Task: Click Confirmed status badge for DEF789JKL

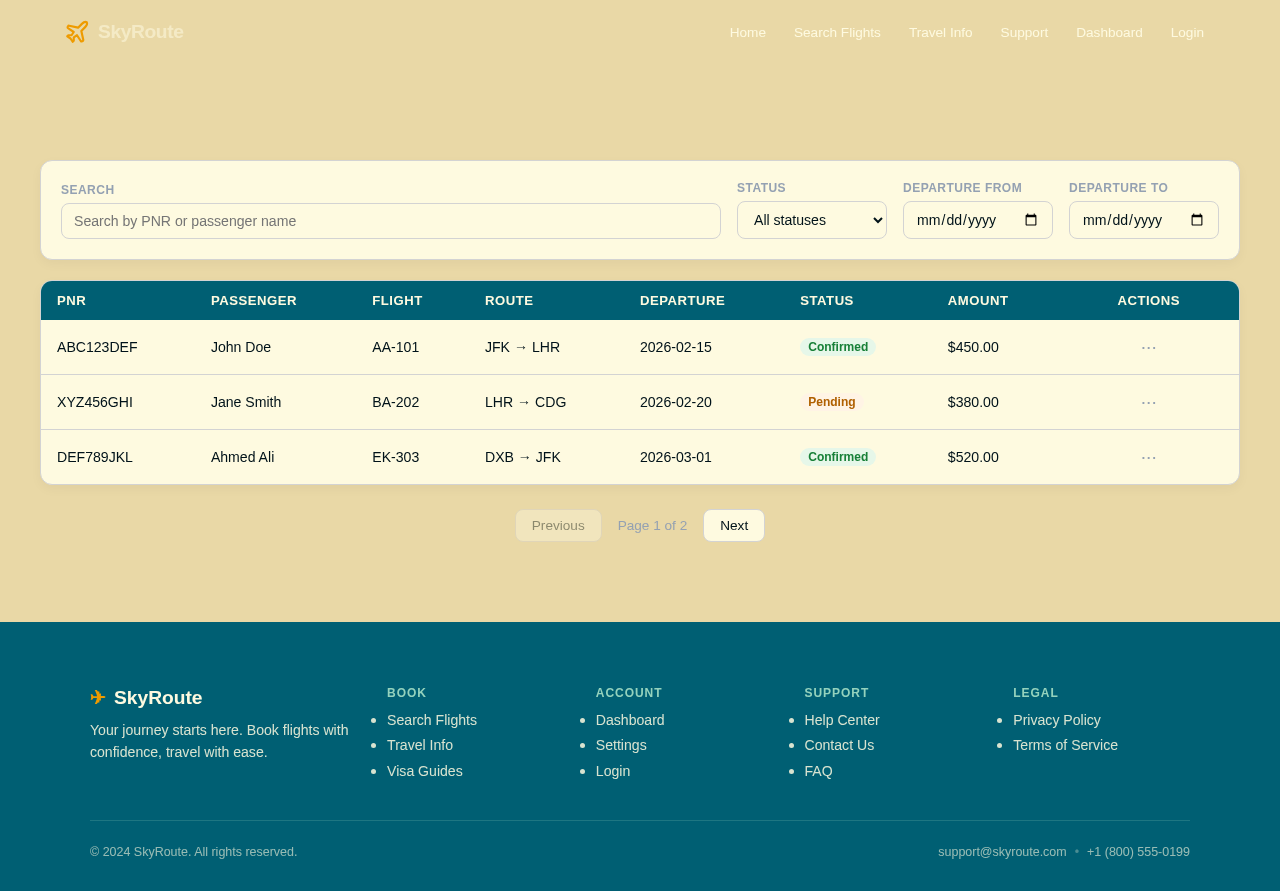Action: point(838,457)
